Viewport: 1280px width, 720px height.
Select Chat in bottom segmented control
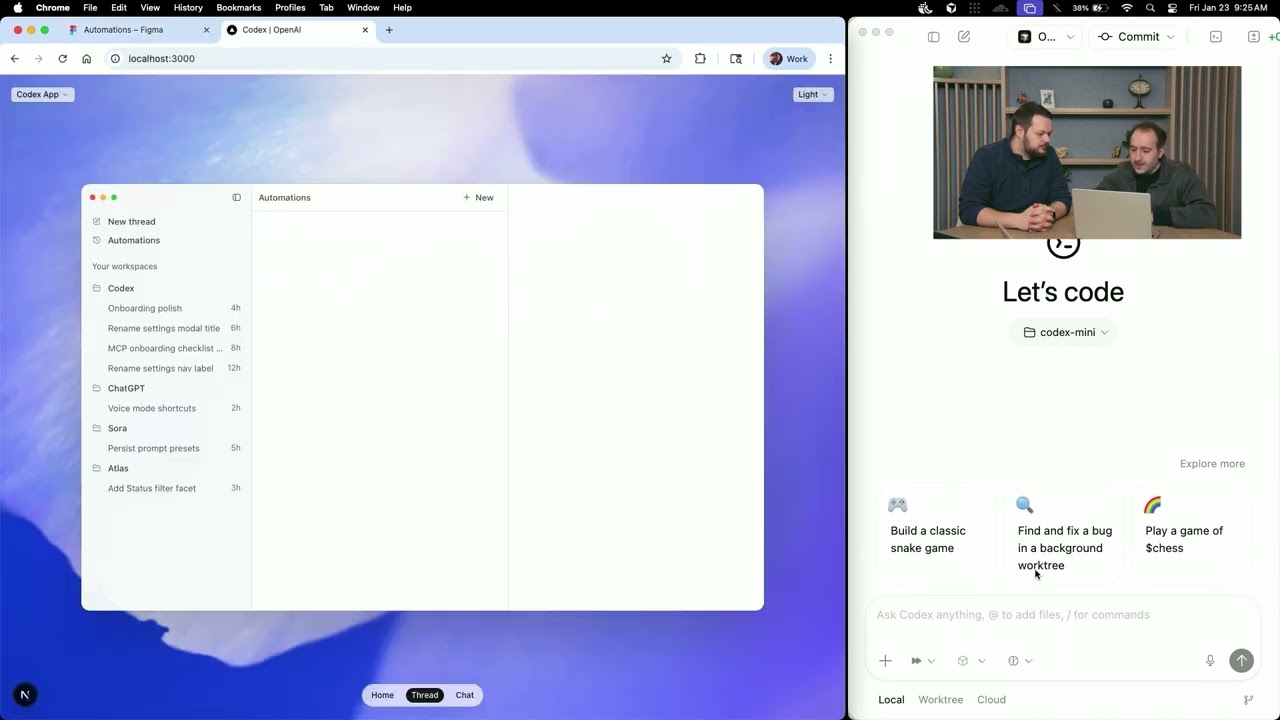(x=465, y=695)
